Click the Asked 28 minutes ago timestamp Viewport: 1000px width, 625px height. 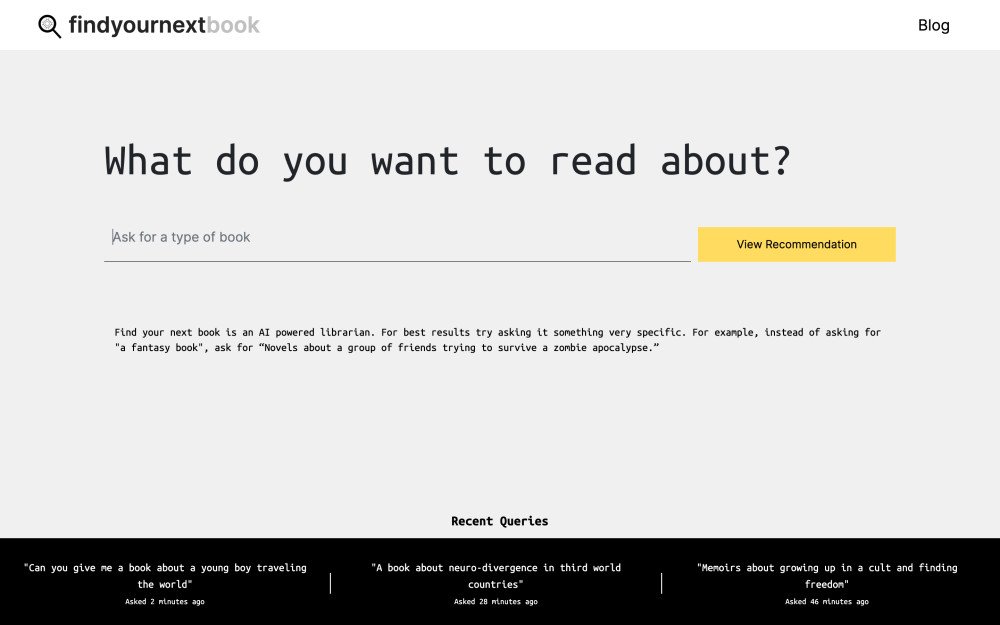pos(497,601)
